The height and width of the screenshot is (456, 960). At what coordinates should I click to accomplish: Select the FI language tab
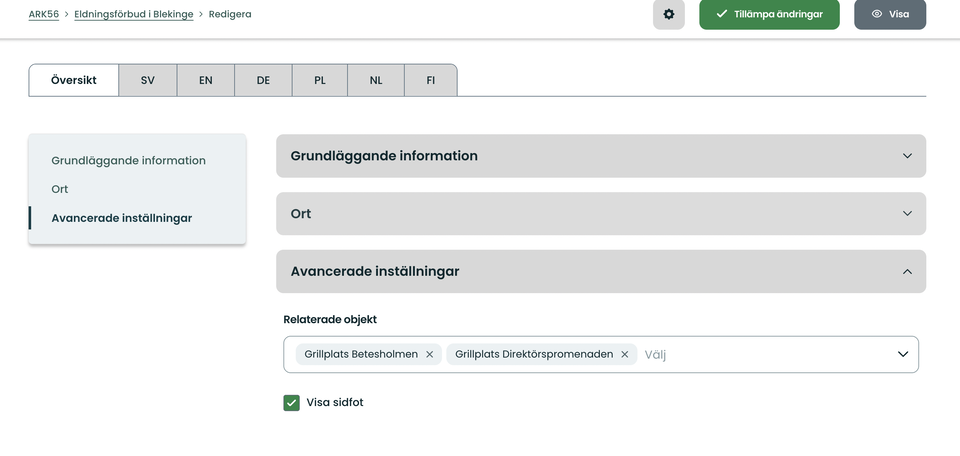(x=430, y=80)
